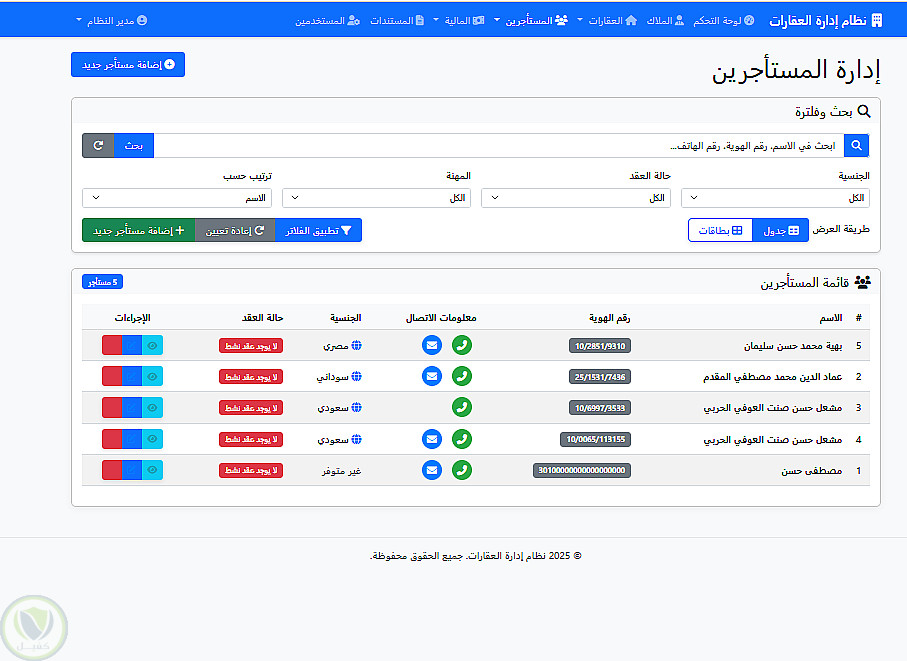Click the نظام إدارة العقارات brand logo
The width and height of the screenshot is (907, 661).
[x=825, y=21]
